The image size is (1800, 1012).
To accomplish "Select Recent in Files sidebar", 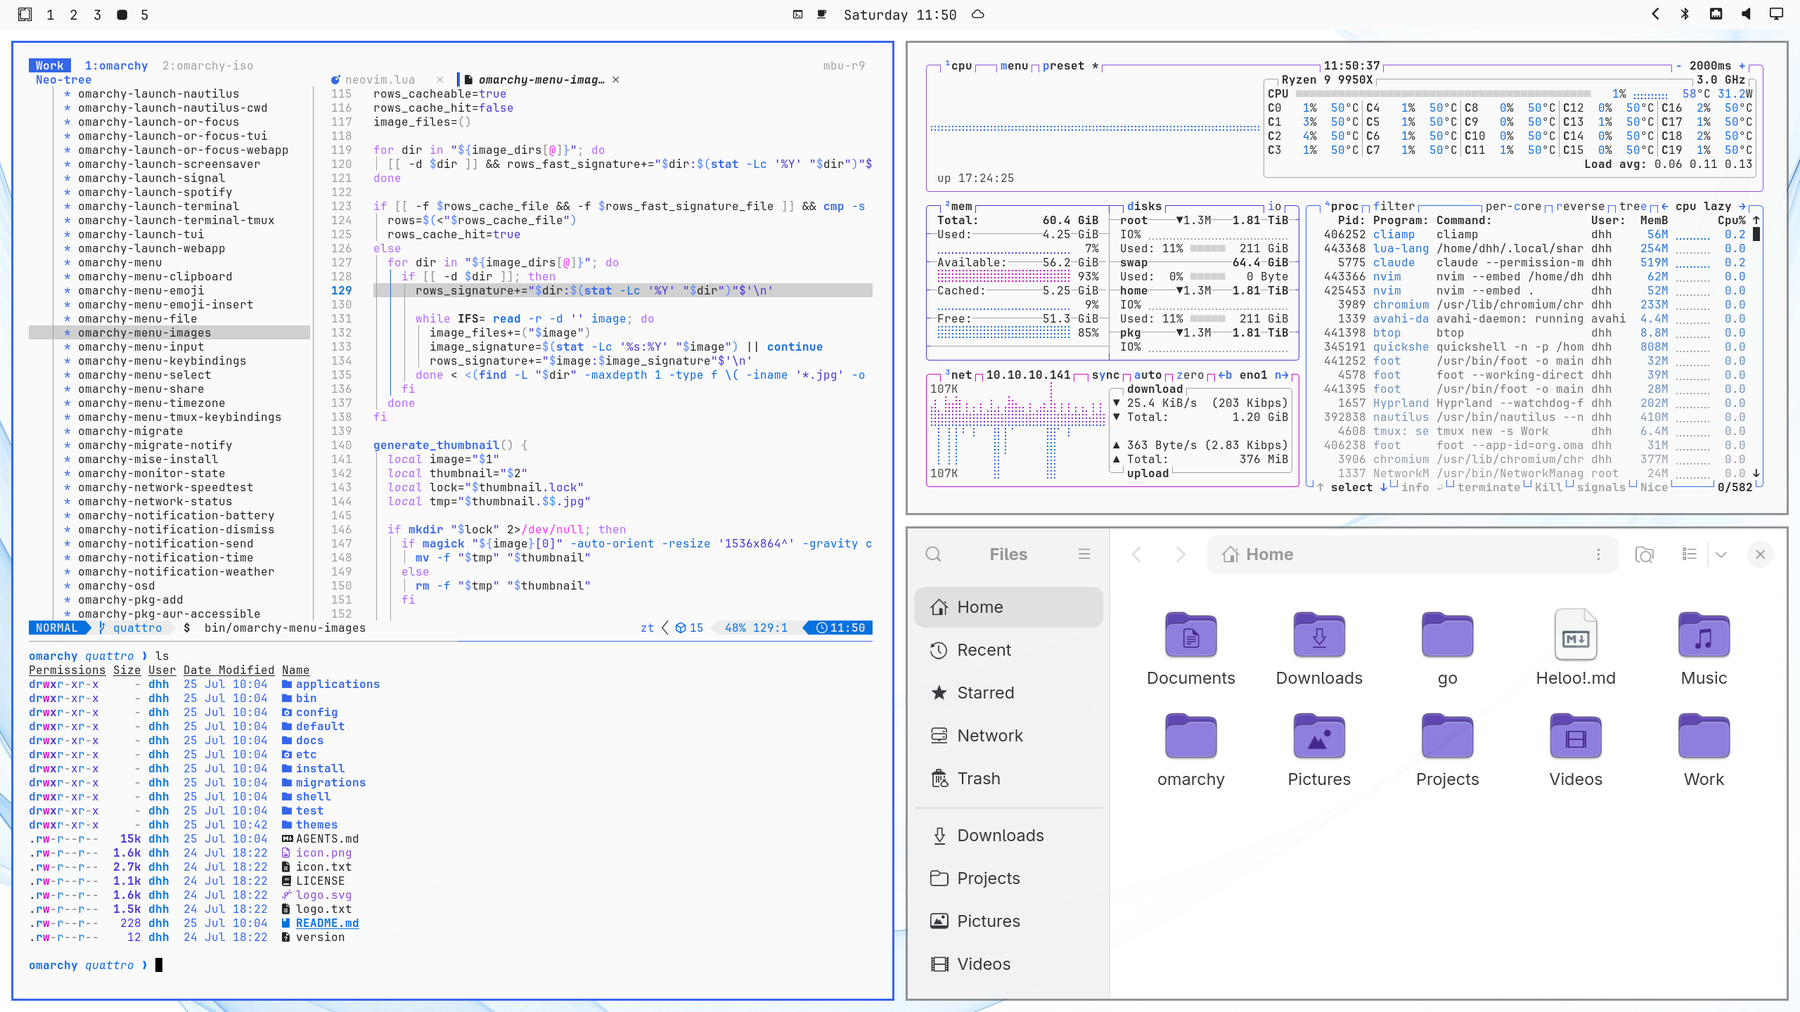I will 1008,650.
